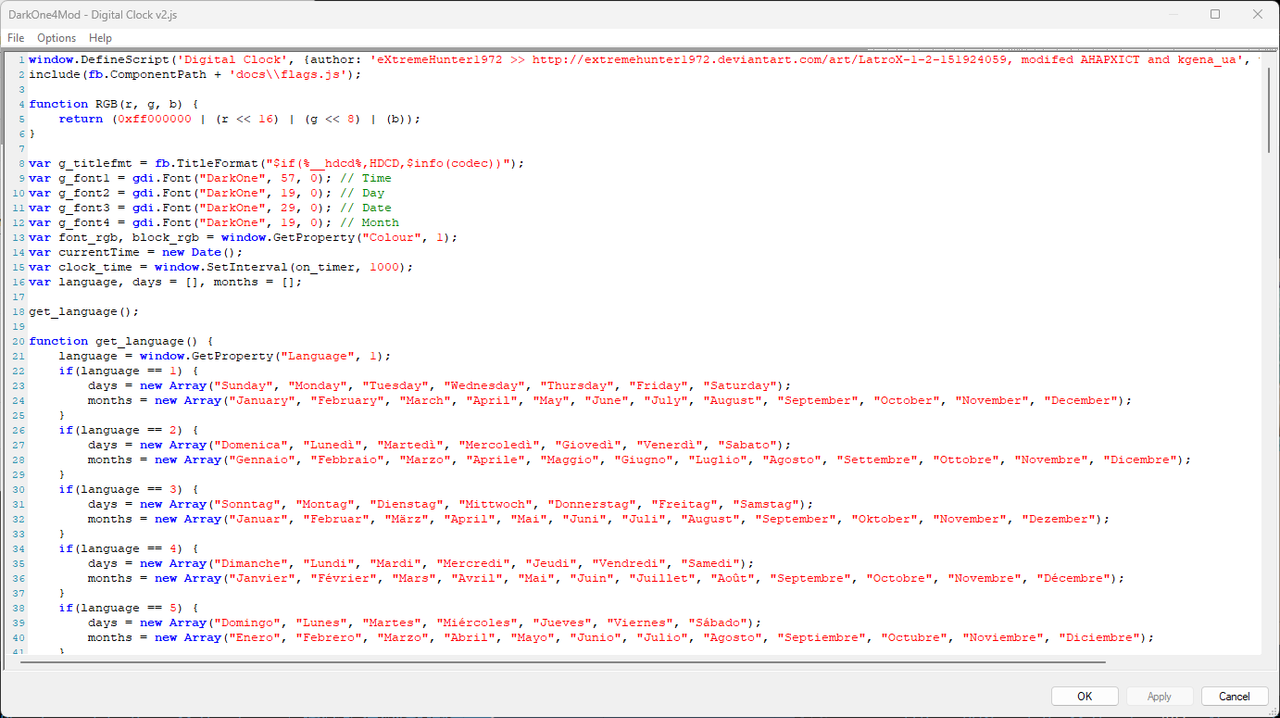The width and height of the screenshot is (1280, 718).
Task: Click the "December" string in English months
Action: coord(1083,400)
